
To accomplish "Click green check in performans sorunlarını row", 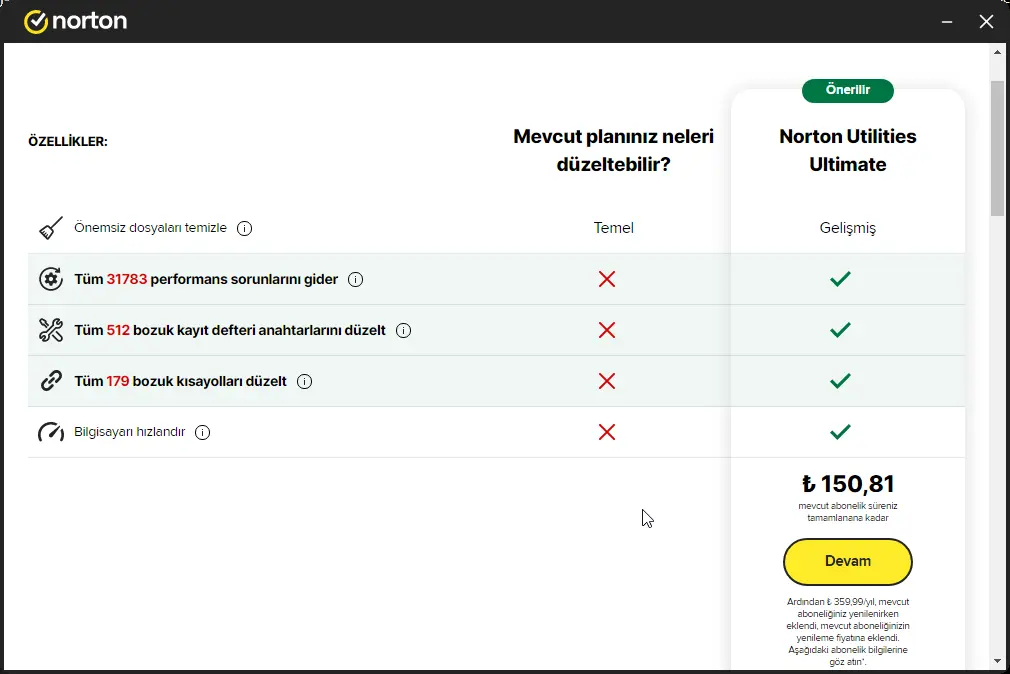I will coord(840,278).
